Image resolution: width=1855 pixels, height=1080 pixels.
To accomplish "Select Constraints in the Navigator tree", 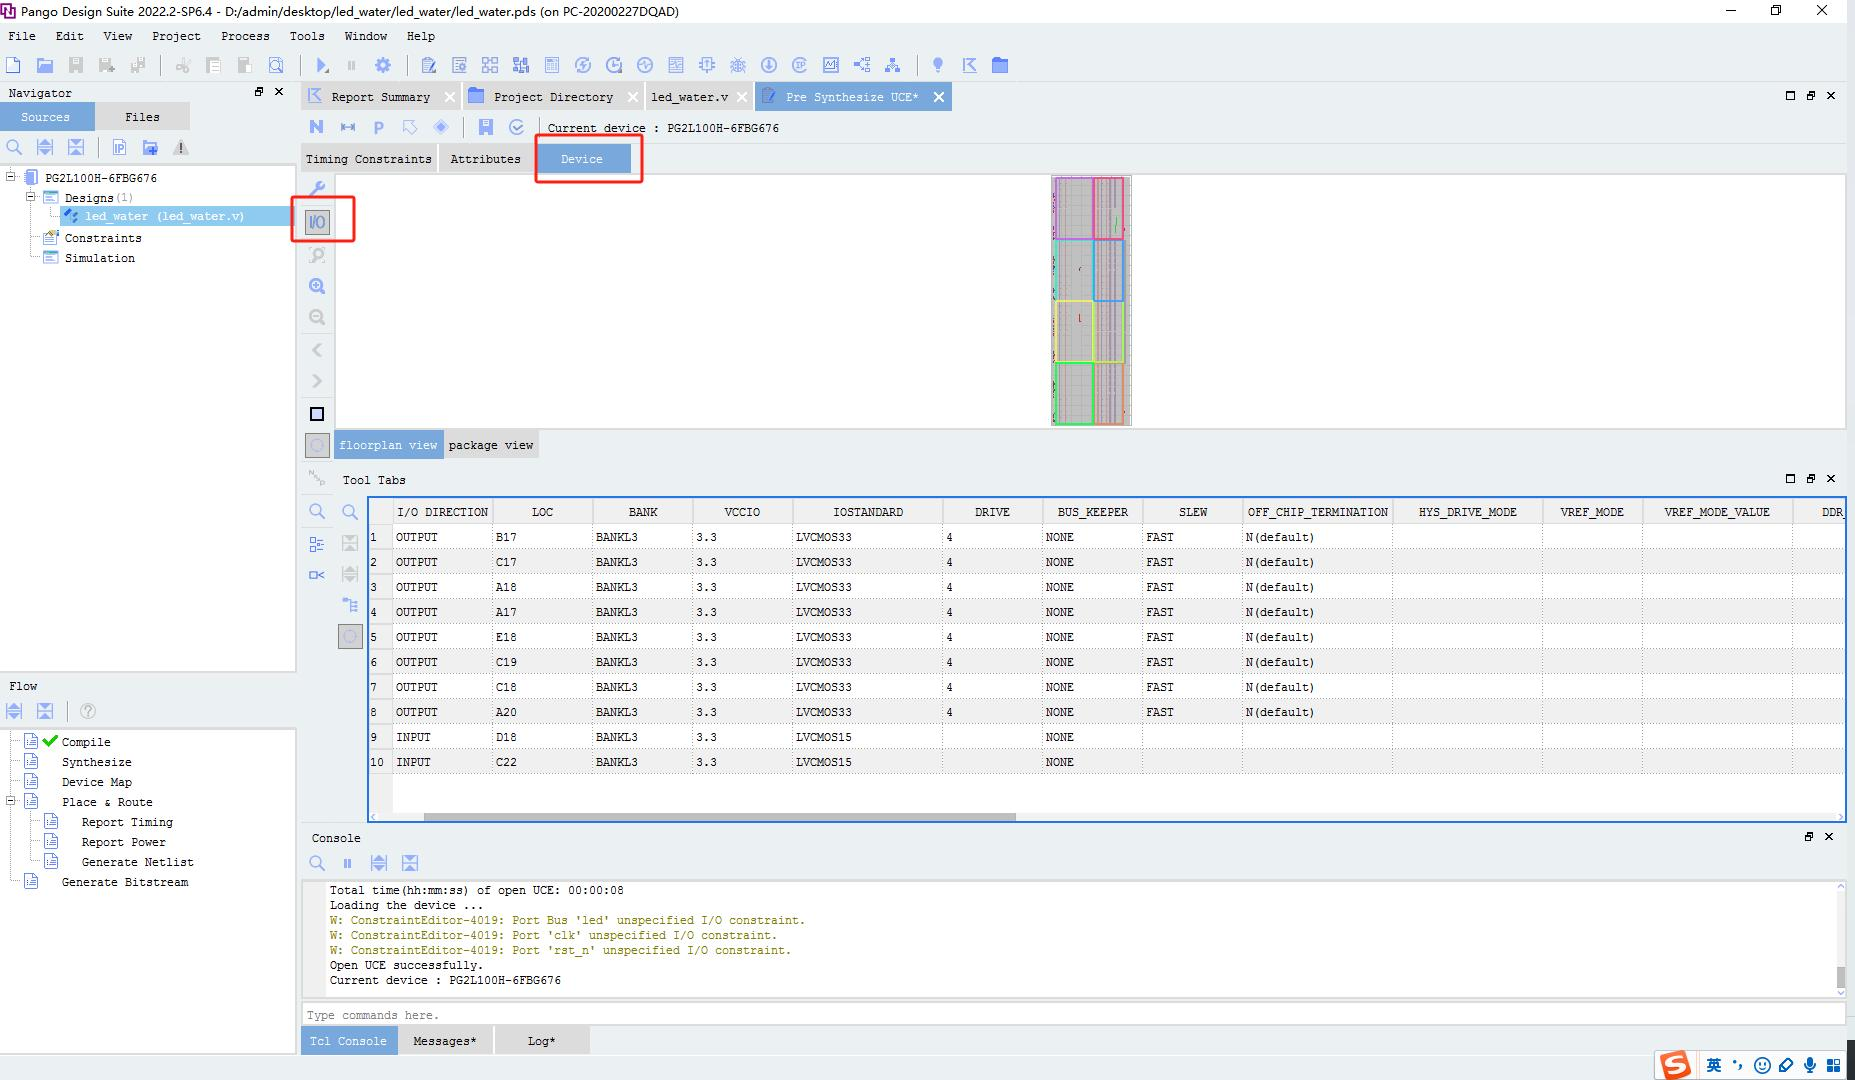I will coord(103,238).
